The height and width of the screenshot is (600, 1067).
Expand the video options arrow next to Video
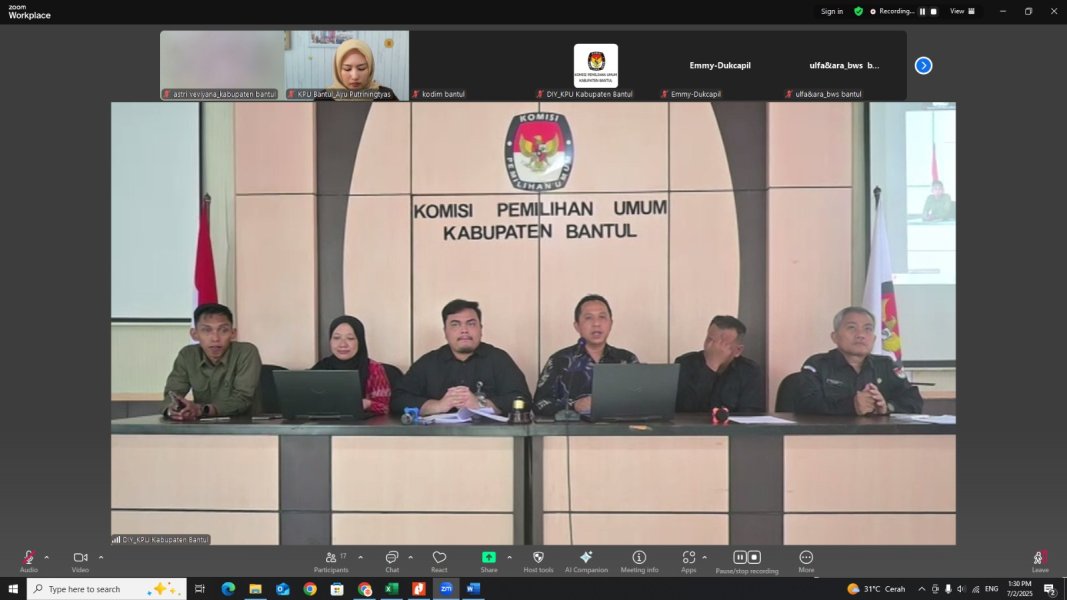point(101,557)
